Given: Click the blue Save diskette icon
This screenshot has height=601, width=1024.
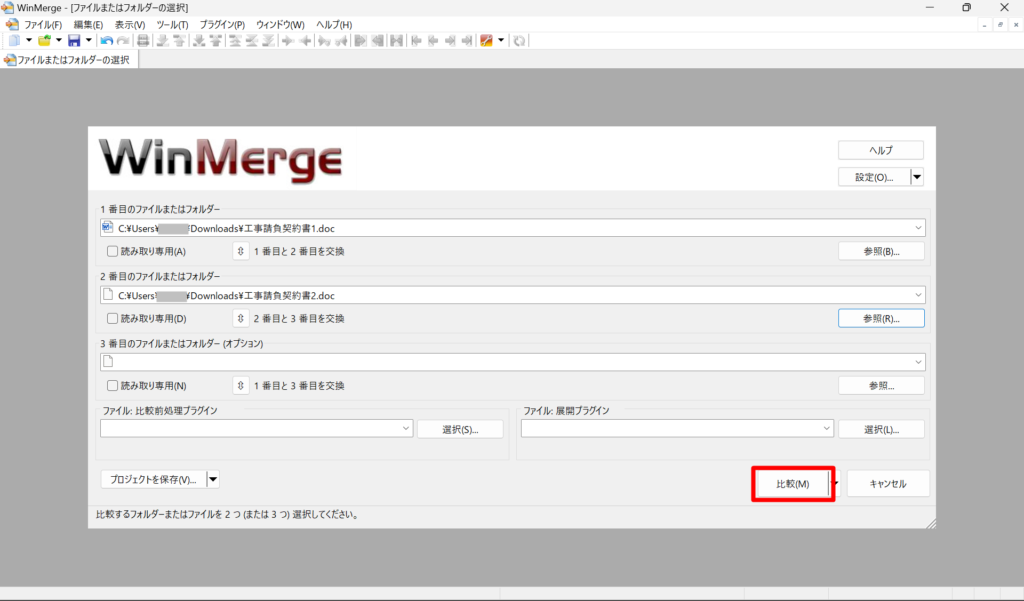Looking at the screenshot, I should (76, 41).
